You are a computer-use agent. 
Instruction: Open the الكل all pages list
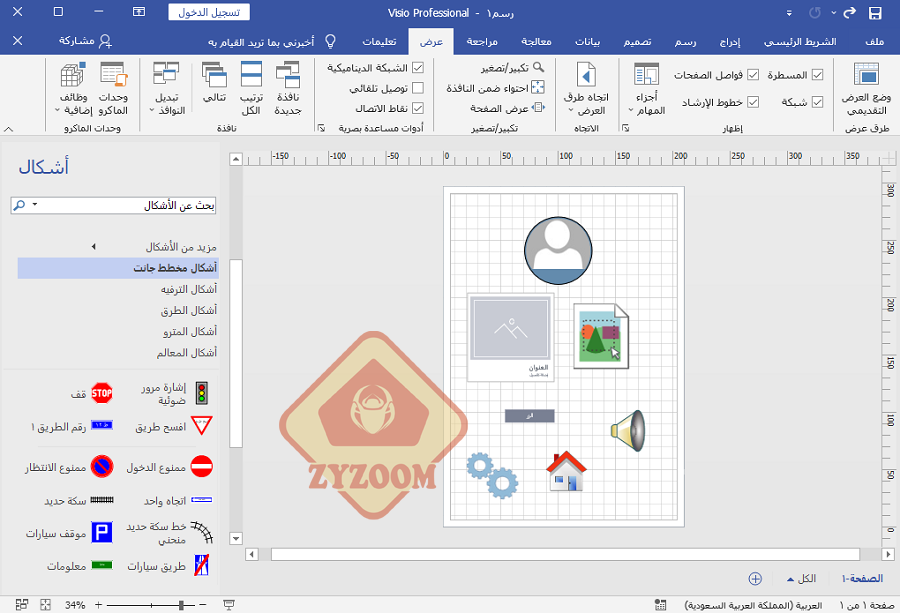click(801, 579)
